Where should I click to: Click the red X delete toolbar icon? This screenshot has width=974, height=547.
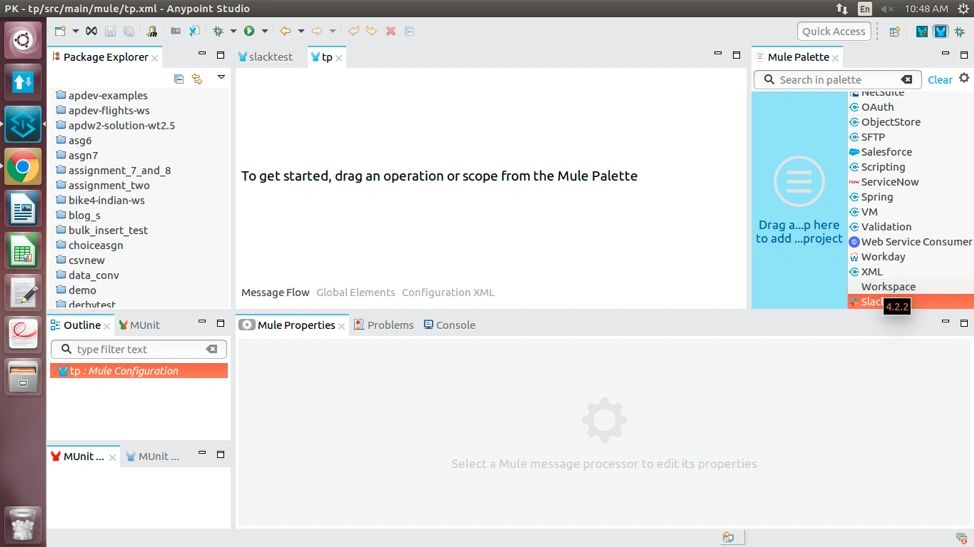[x=391, y=31]
